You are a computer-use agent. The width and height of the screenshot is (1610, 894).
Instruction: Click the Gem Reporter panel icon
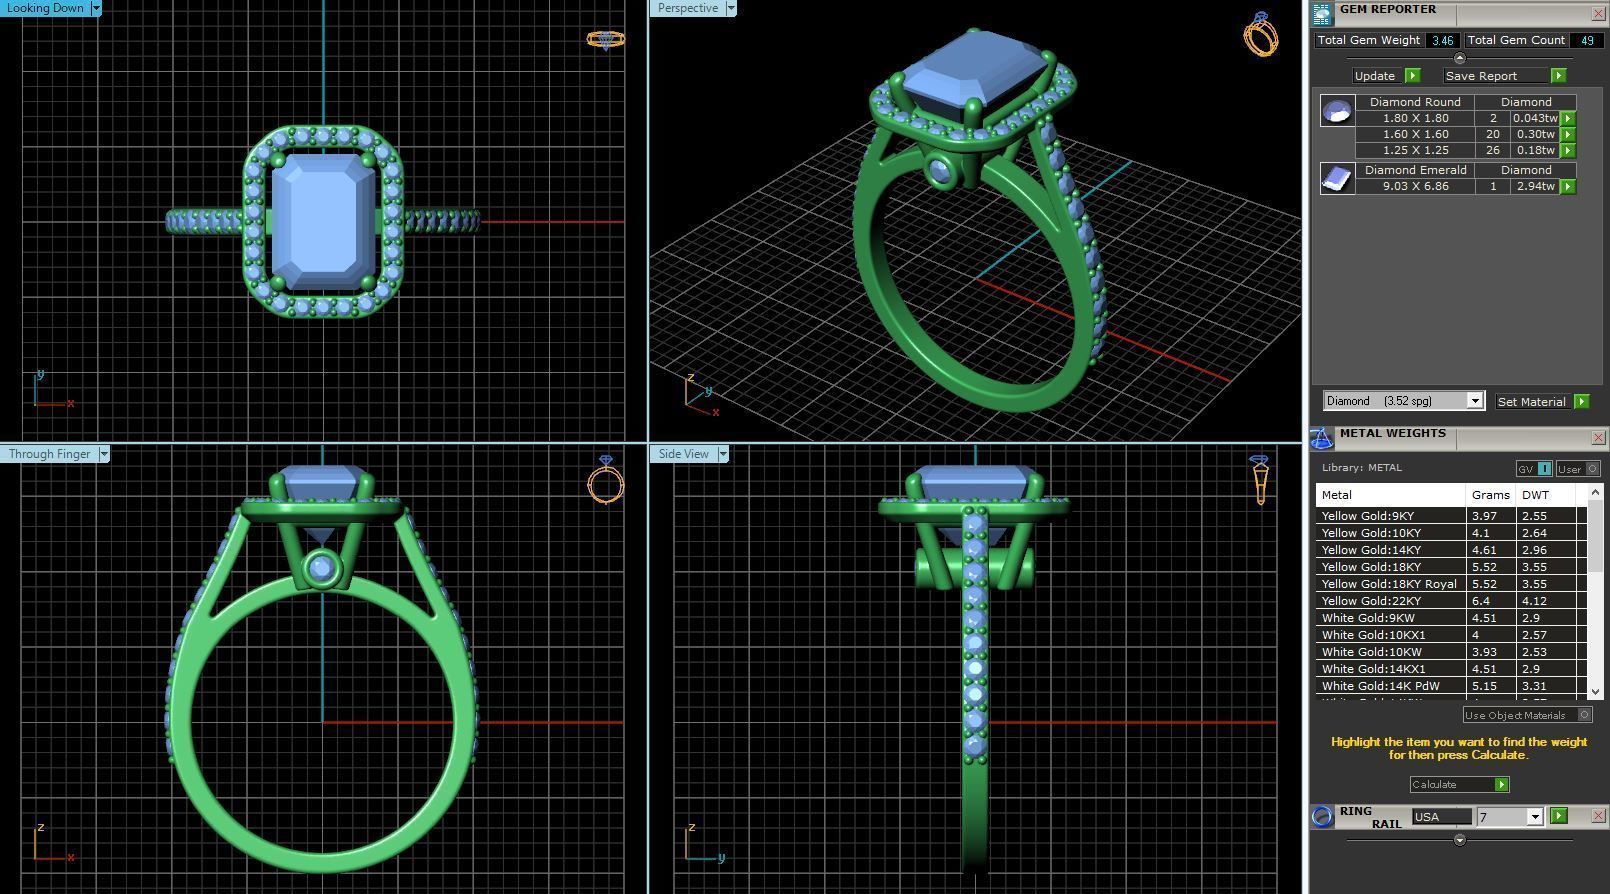(1322, 13)
